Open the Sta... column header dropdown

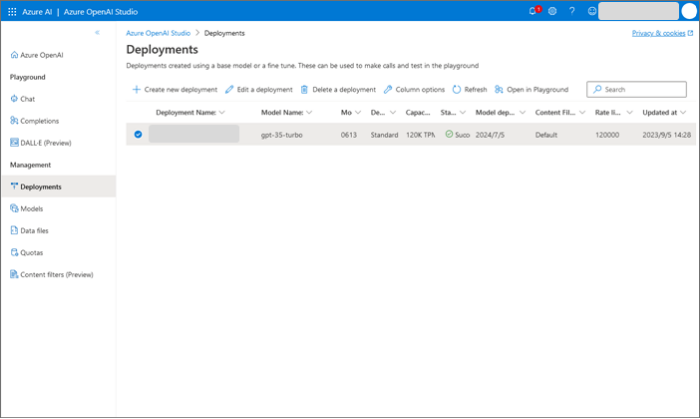tap(462, 112)
